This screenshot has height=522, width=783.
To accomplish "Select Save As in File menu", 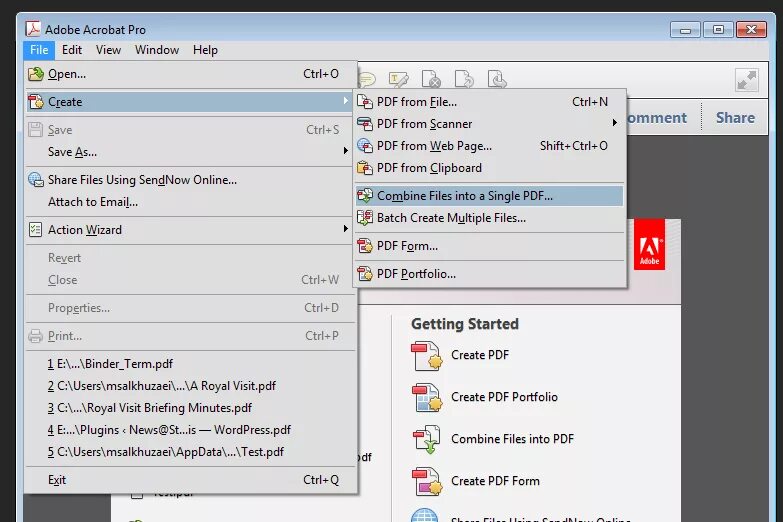I will pos(190,152).
